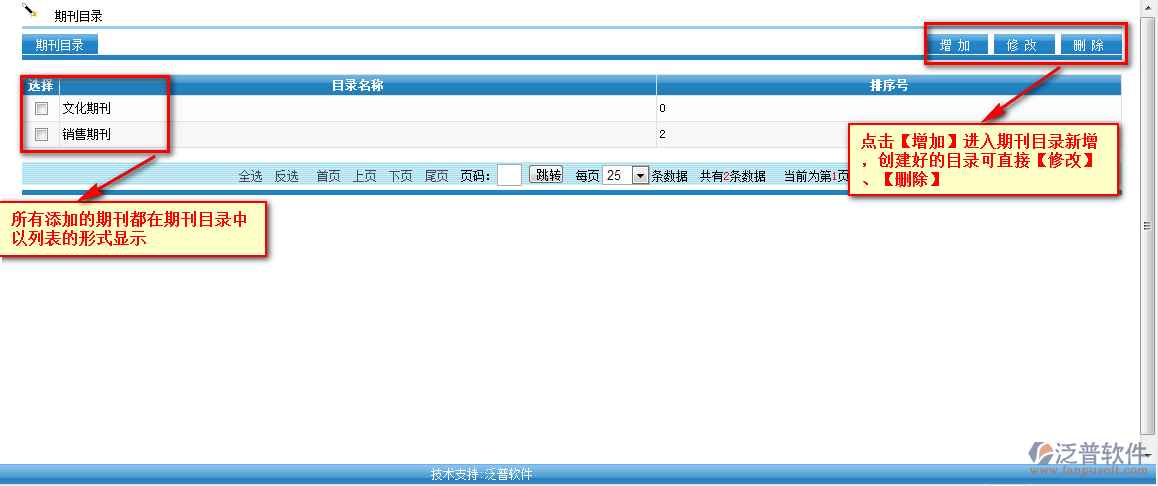Click the 排序号 column header
Screen dimensions: 1158x486
coord(888,86)
